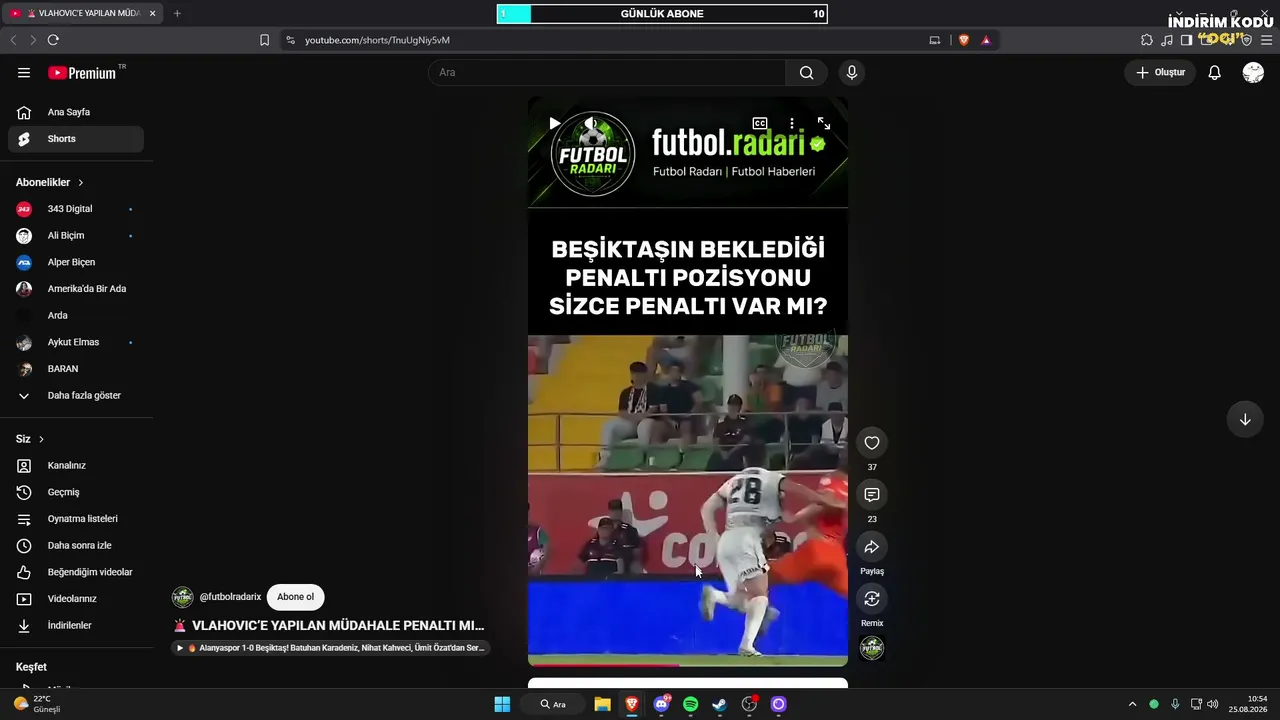Open the notifications bell
Image resolution: width=1280 pixels, height=720 pixels.
[x=1215, y=73]
